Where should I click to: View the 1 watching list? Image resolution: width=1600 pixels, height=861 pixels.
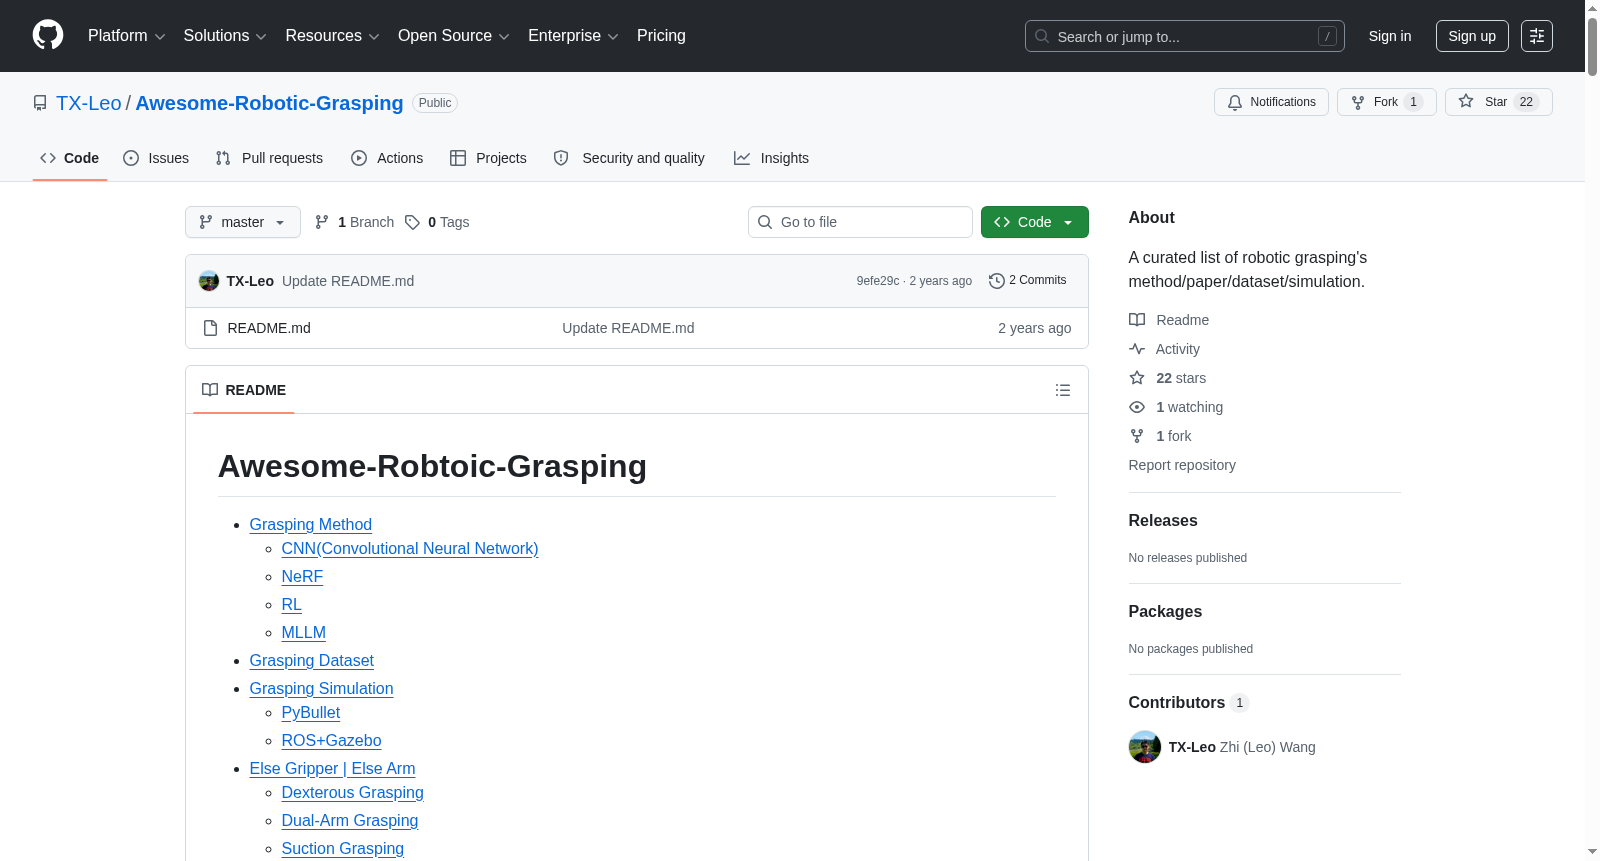(x=1176, y=407)
